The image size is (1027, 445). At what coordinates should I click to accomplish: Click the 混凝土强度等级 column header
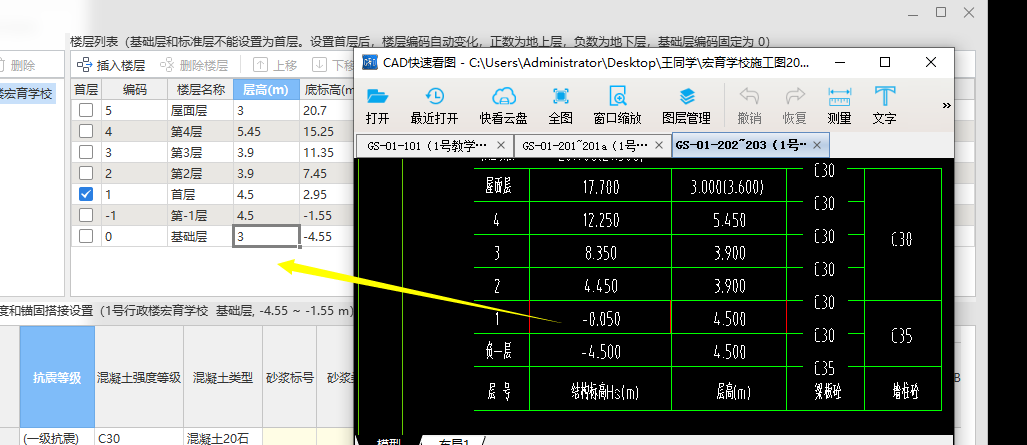(x=139, y=377)
